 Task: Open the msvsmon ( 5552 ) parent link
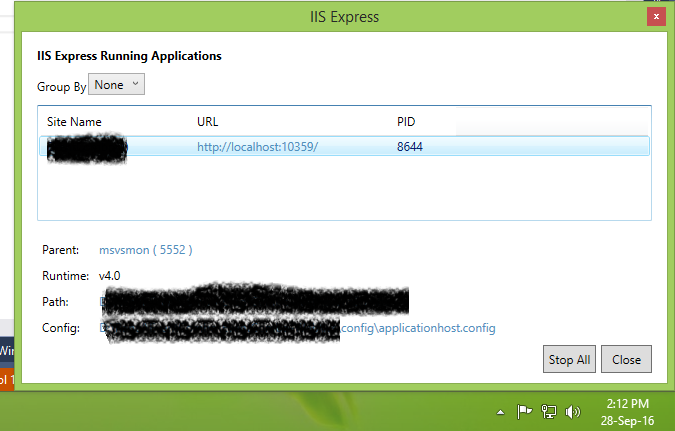tap(146, 250)
